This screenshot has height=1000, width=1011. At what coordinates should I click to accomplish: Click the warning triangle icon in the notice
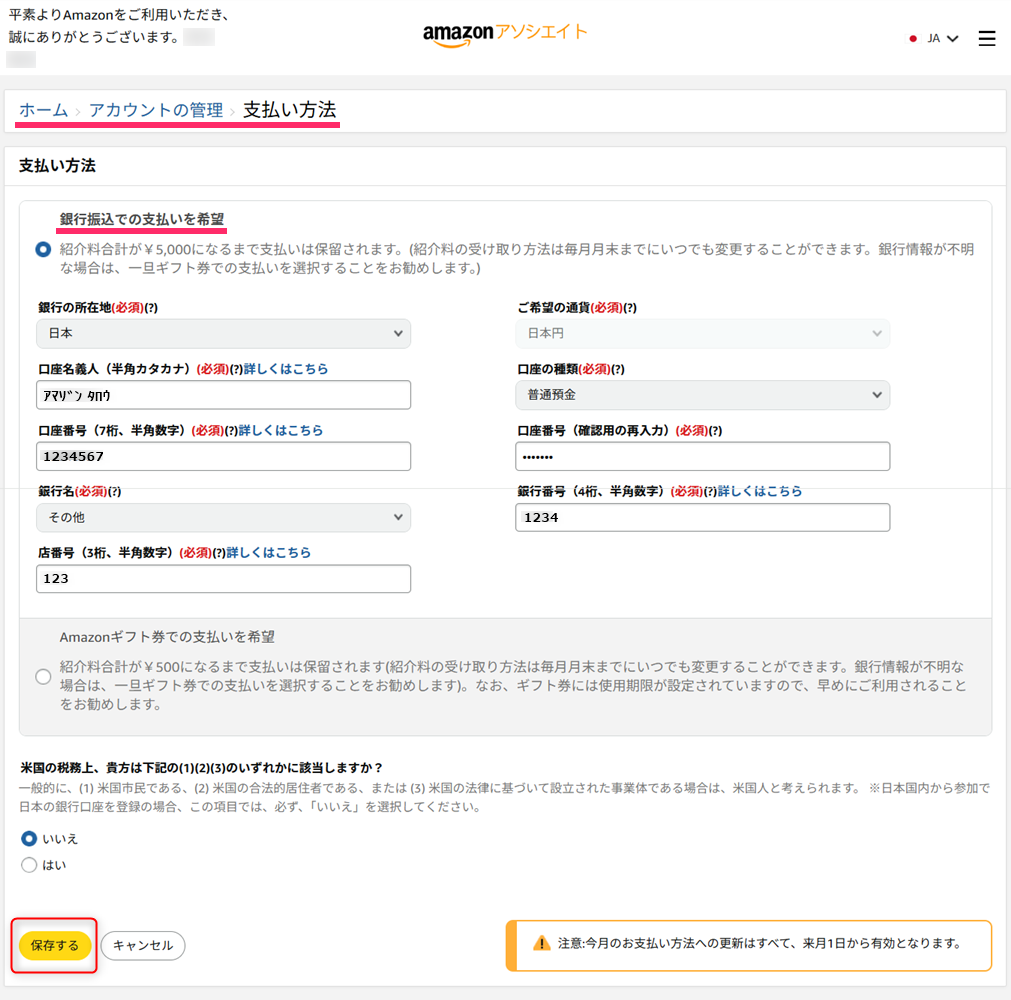(x=542, y=943)
